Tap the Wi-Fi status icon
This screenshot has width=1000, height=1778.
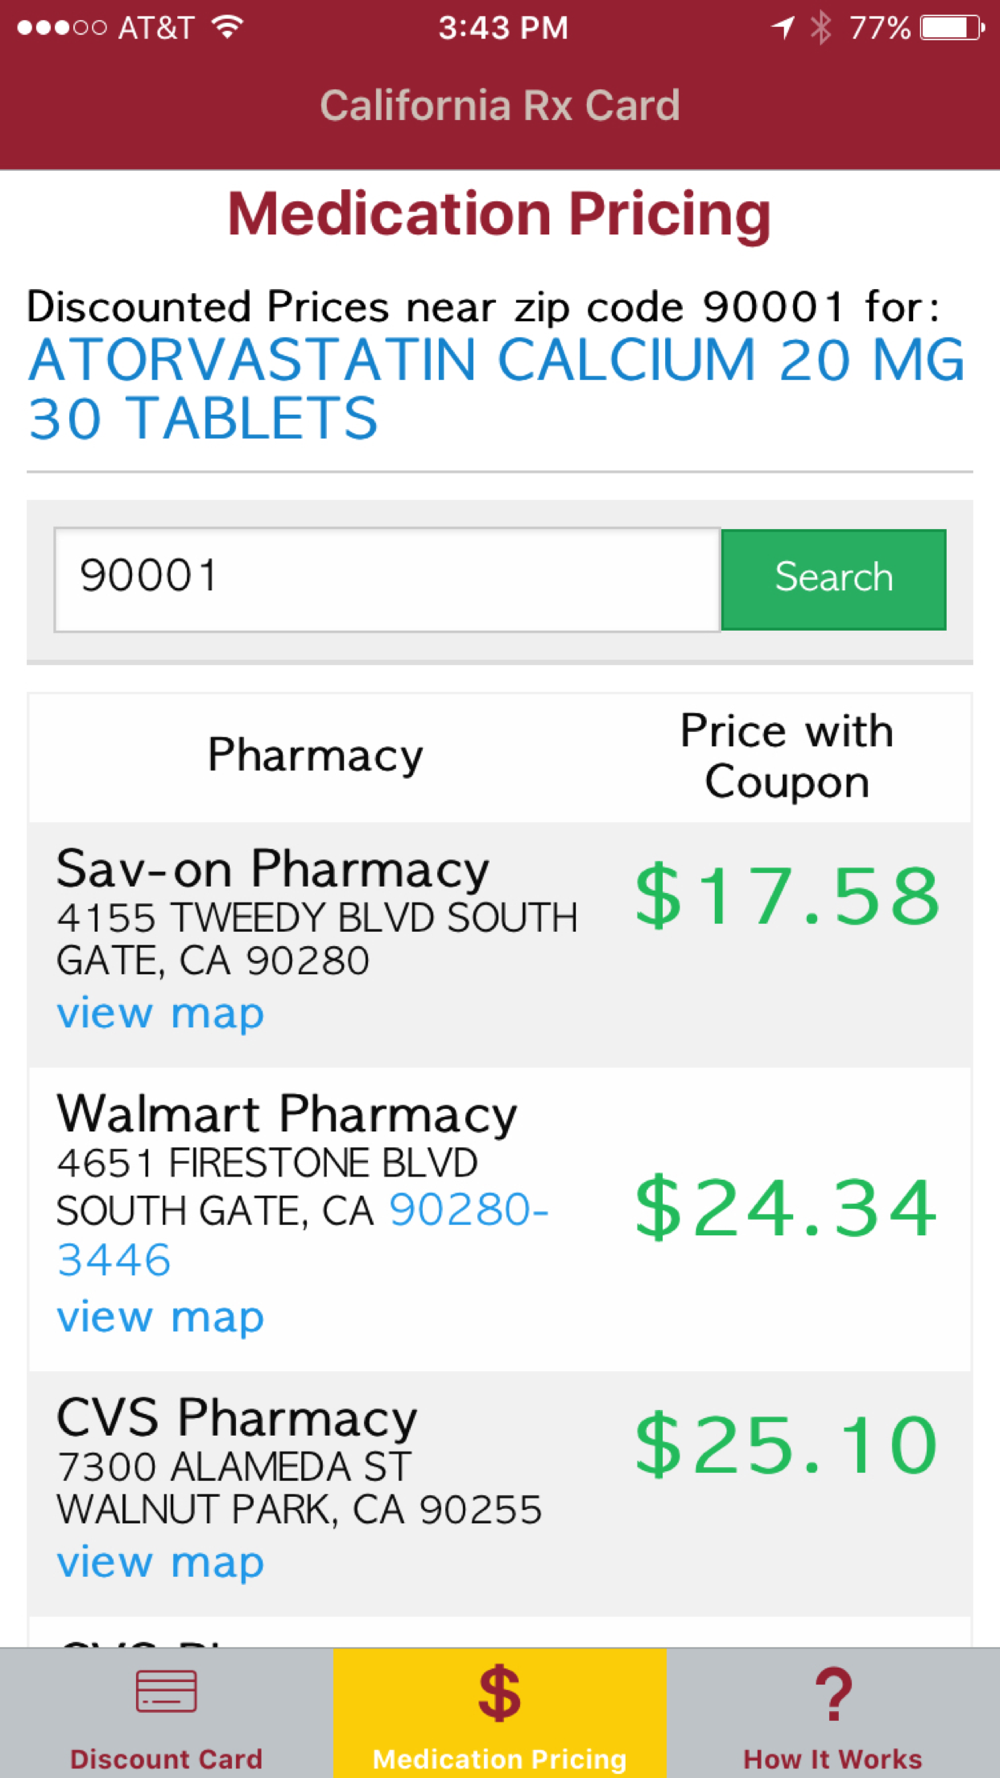[x=228, y=27]
